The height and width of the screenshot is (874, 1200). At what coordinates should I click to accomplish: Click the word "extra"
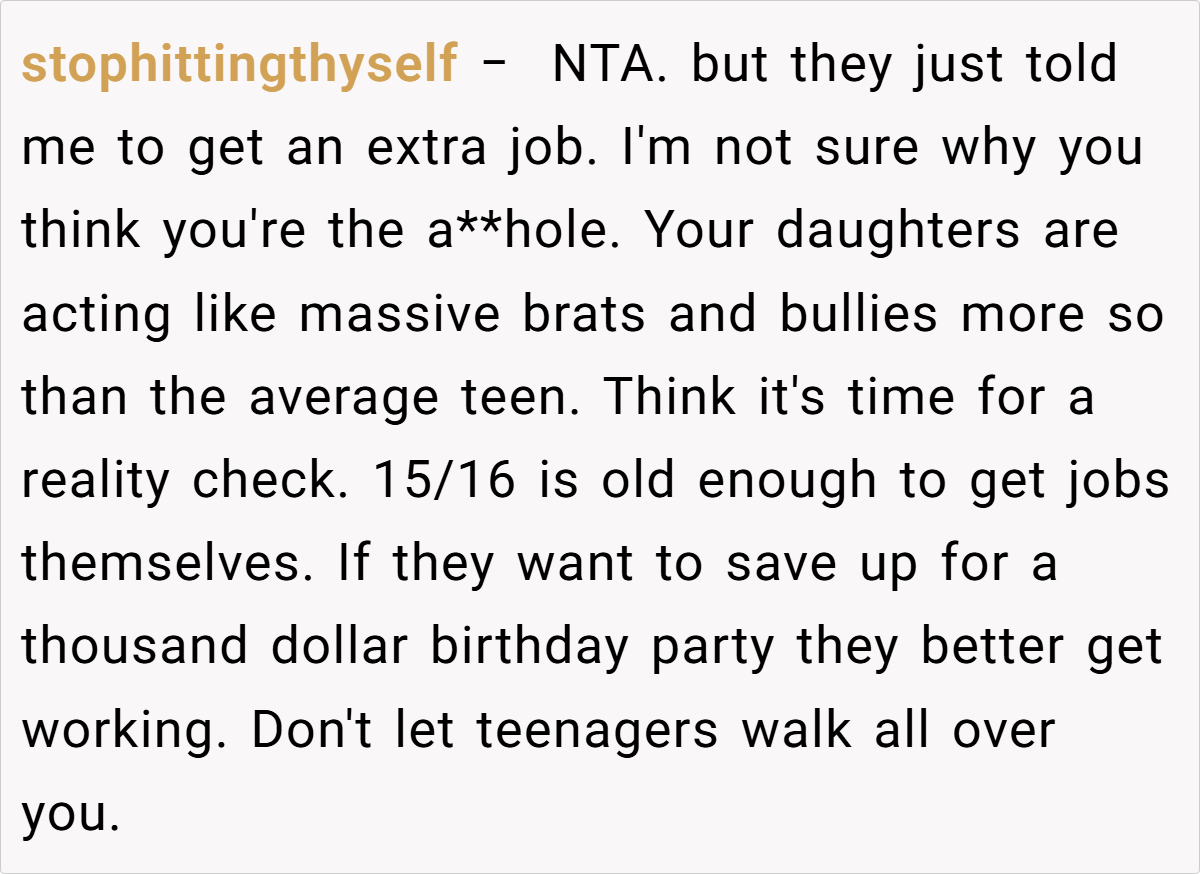[x=427, y=149]
